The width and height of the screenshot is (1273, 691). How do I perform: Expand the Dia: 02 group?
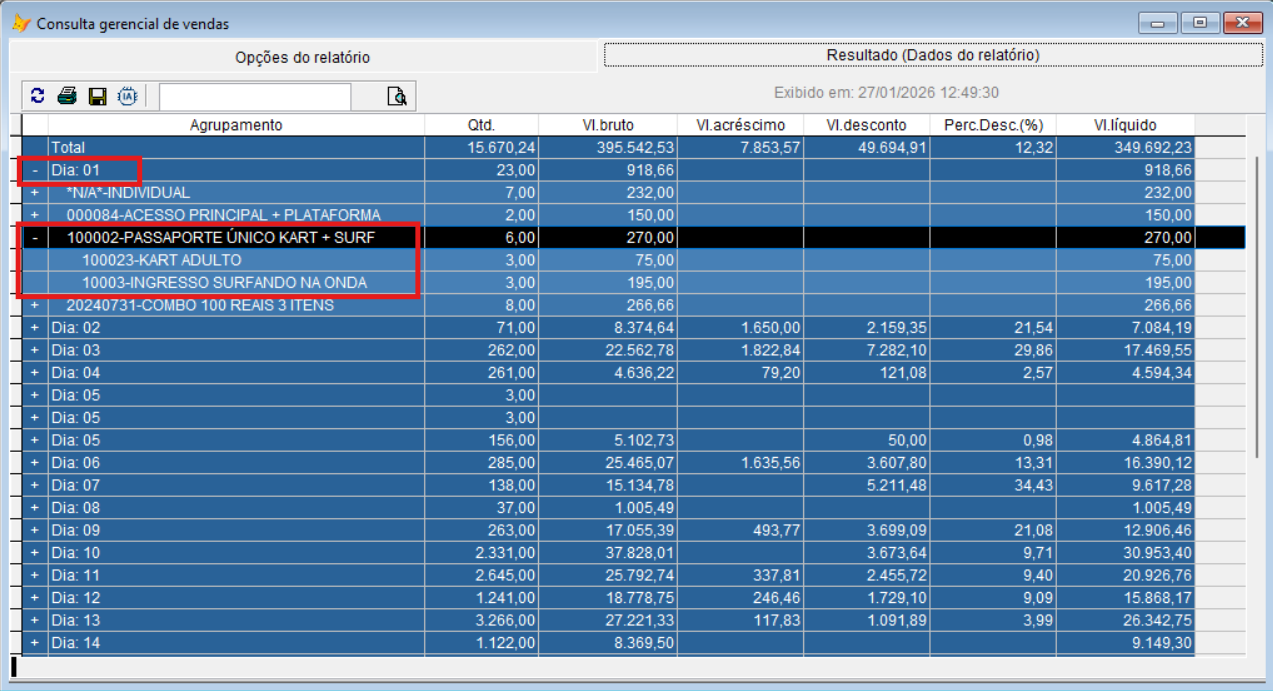pos(35,328)
